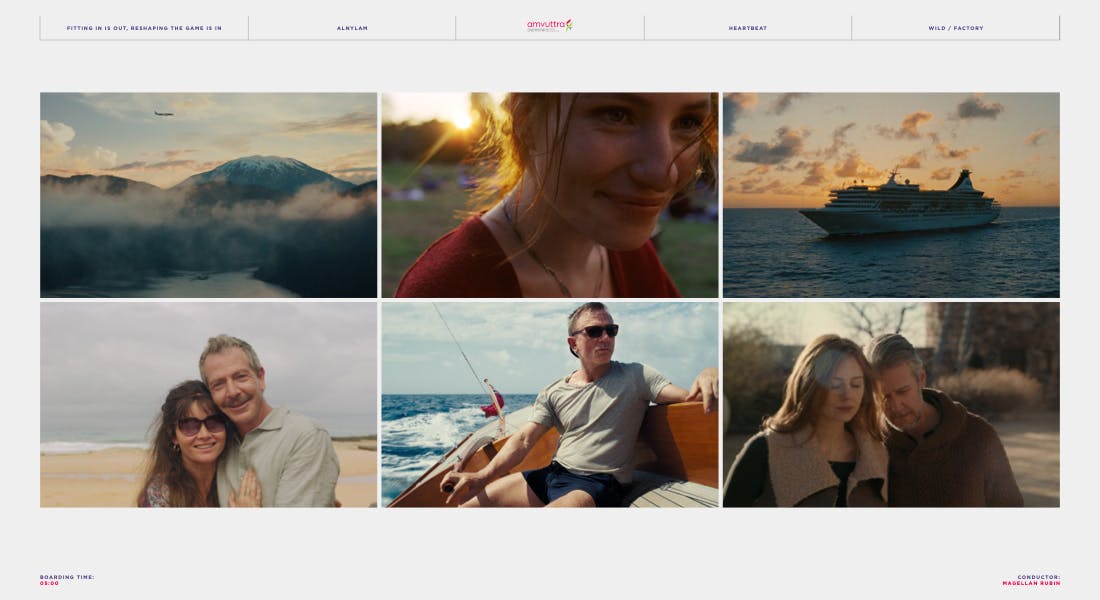Open the cruise ship sunset thumbnail
This screenshot has height=600, width=1100.
(x=891, y=195)
